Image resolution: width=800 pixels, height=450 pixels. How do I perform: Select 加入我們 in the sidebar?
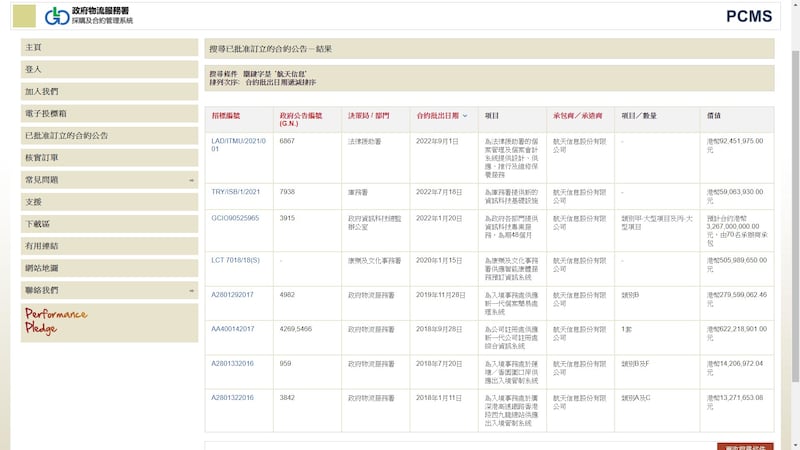click(41, 92)
